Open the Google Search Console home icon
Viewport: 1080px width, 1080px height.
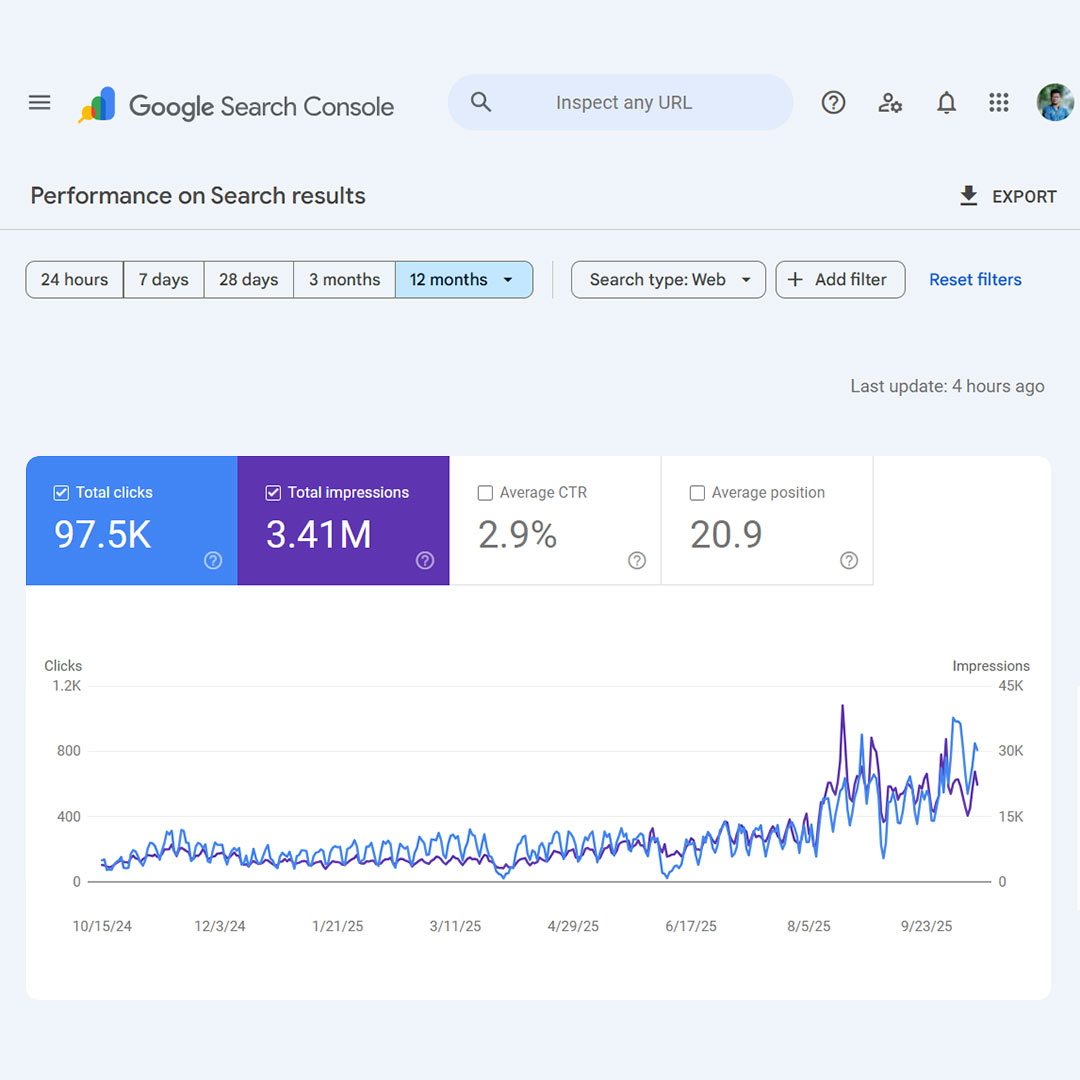click(x=99, y=103)
